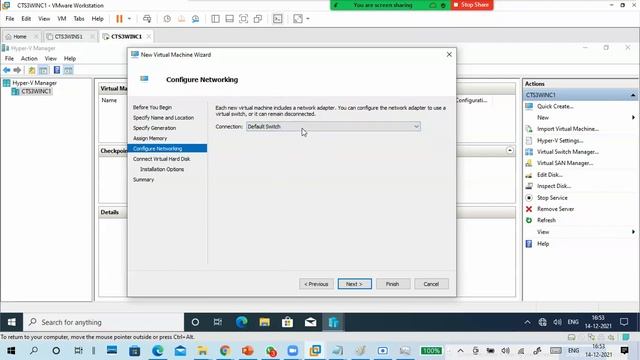Go to Summary wizard step
640x360 pixels.
(143, 180)
